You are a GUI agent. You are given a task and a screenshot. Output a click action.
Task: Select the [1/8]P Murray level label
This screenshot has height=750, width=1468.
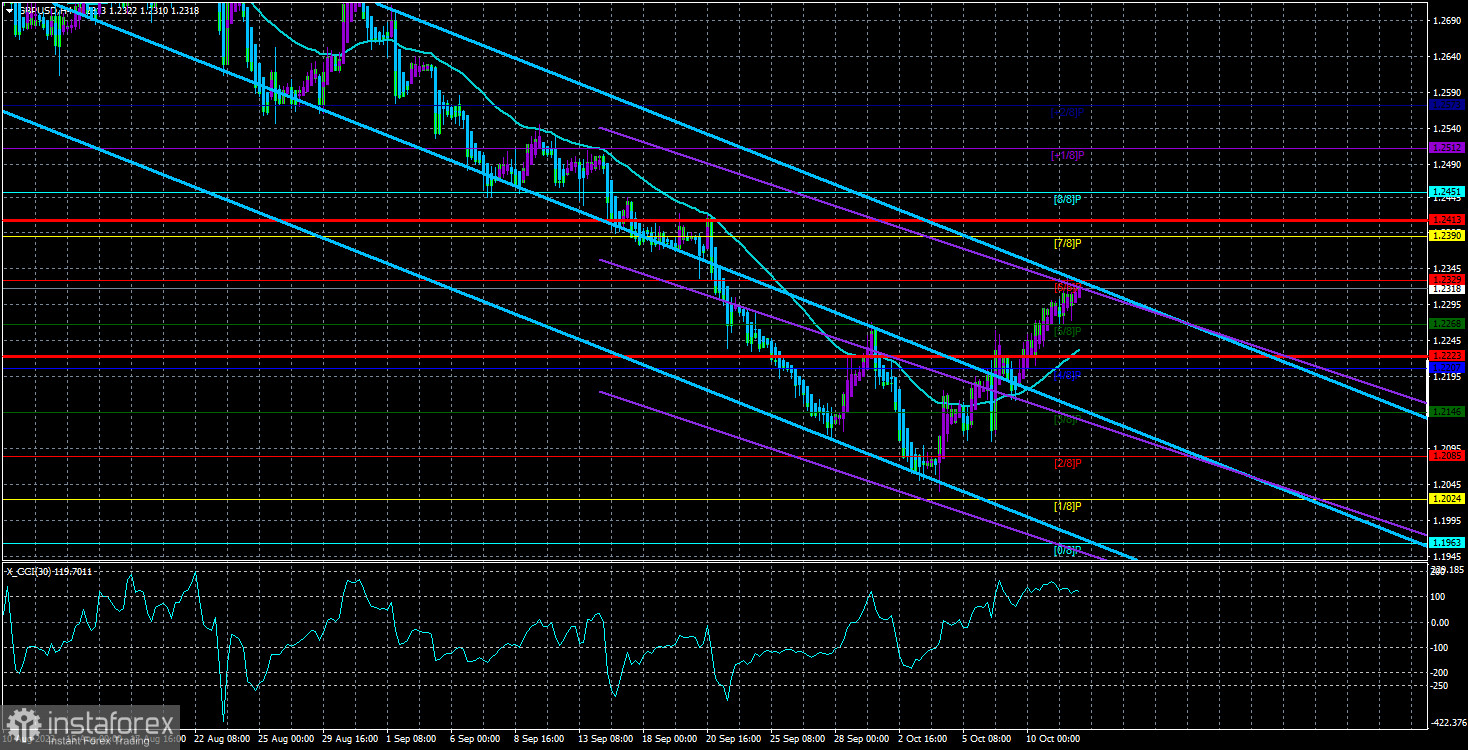1068,506
